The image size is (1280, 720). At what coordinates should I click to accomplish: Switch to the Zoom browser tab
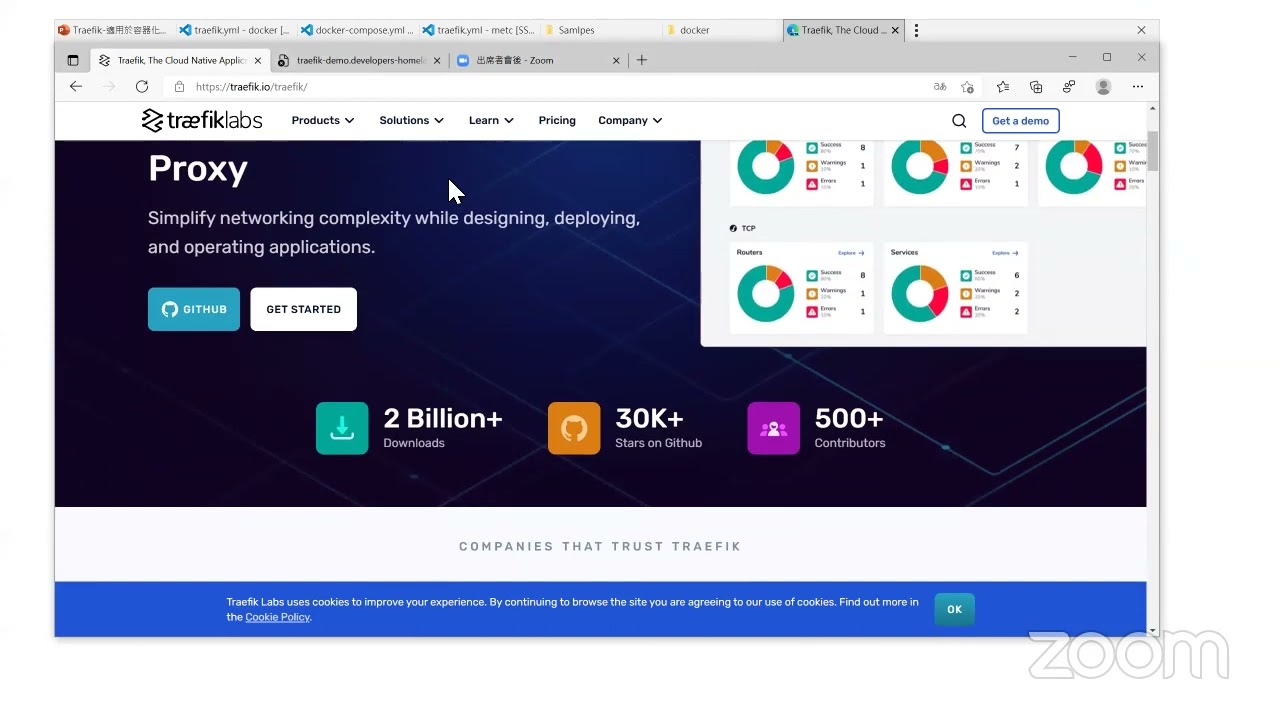click(538, 60)
